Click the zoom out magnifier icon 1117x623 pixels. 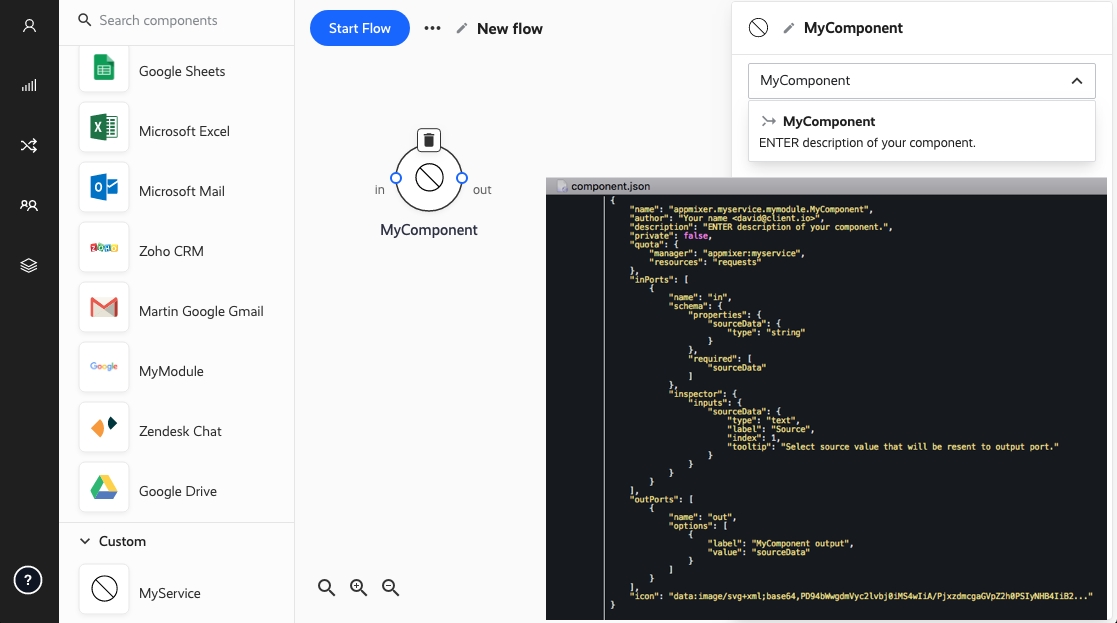click(391, 588)
